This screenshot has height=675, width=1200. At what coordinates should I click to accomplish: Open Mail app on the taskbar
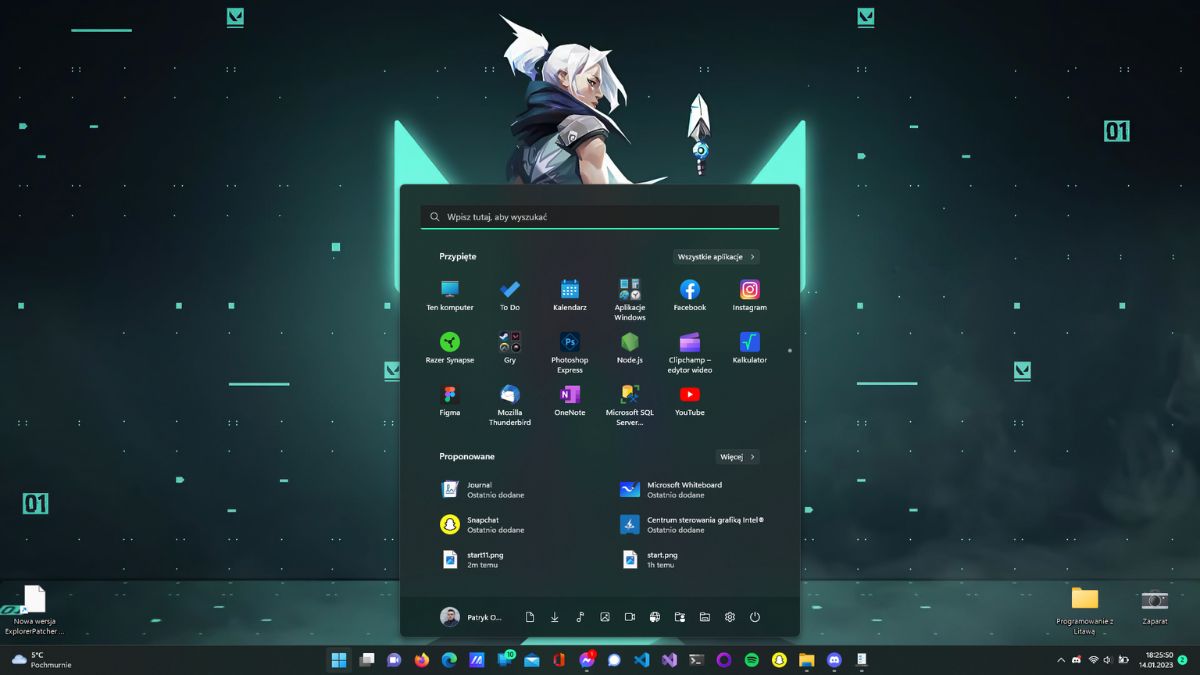tap(532, 660)
